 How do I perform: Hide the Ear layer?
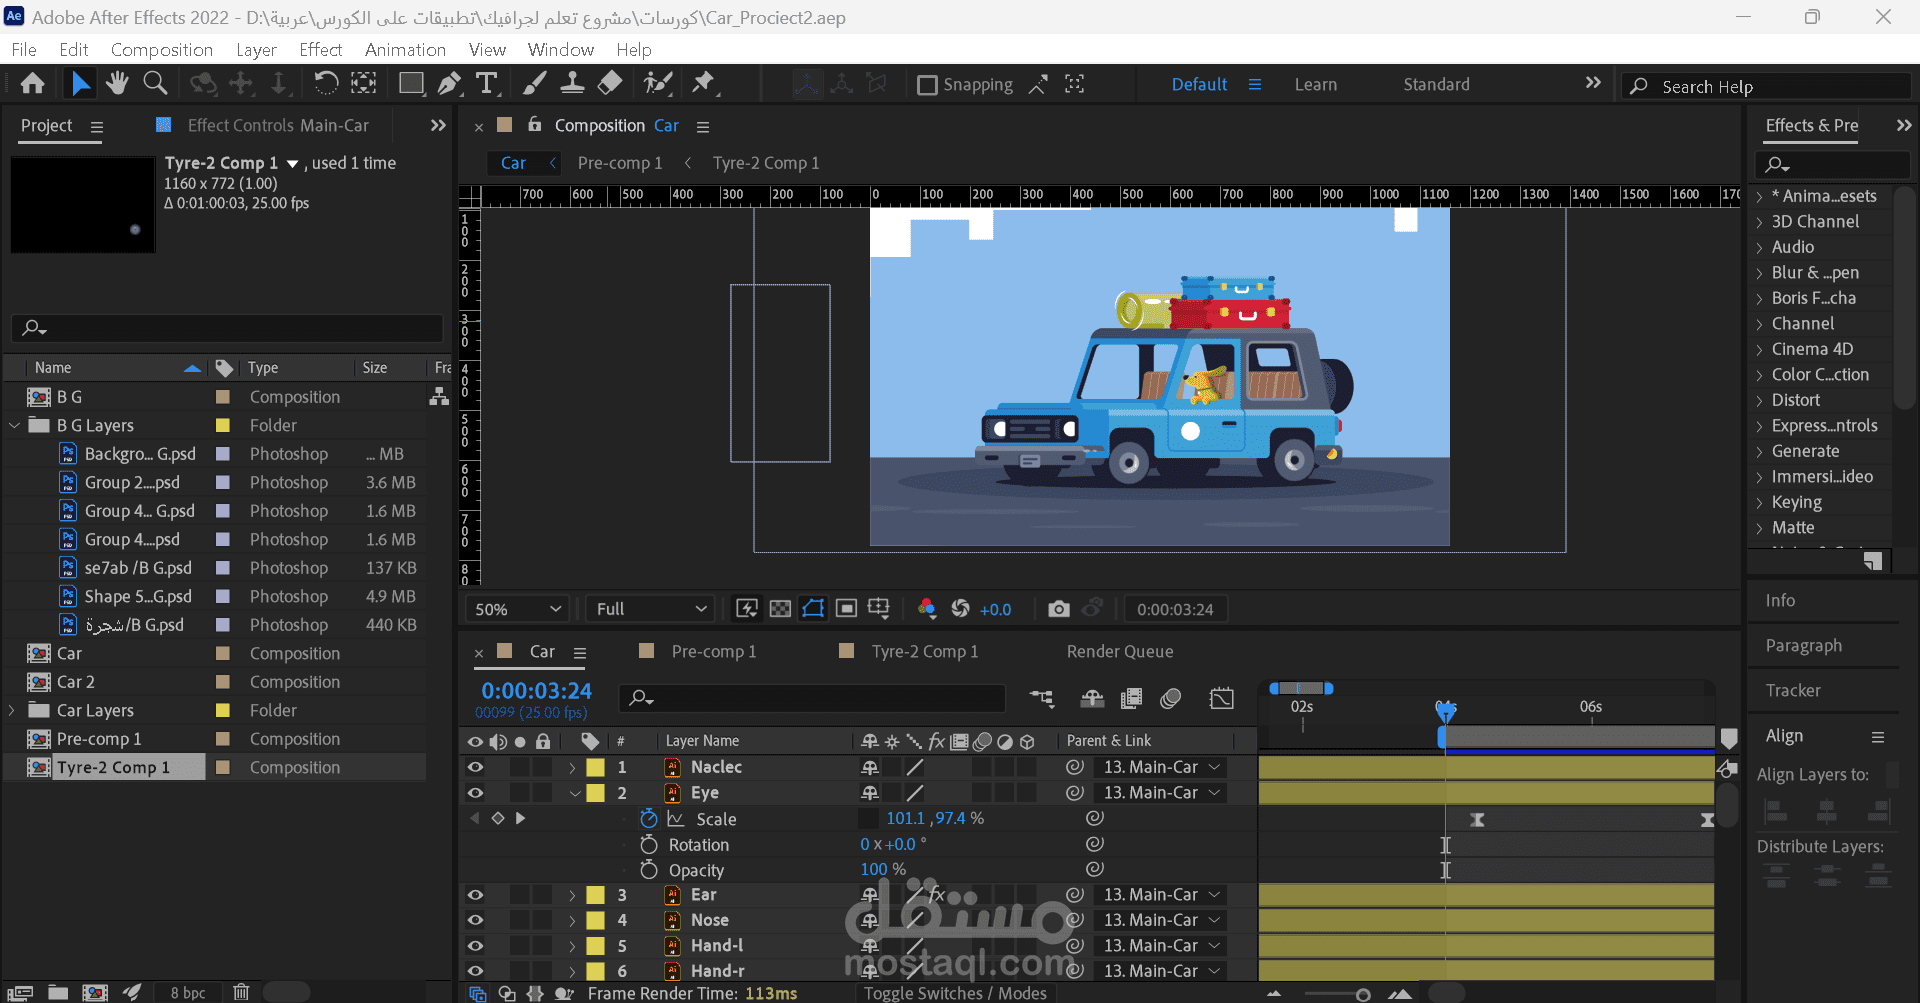click(x=475, y=895)
